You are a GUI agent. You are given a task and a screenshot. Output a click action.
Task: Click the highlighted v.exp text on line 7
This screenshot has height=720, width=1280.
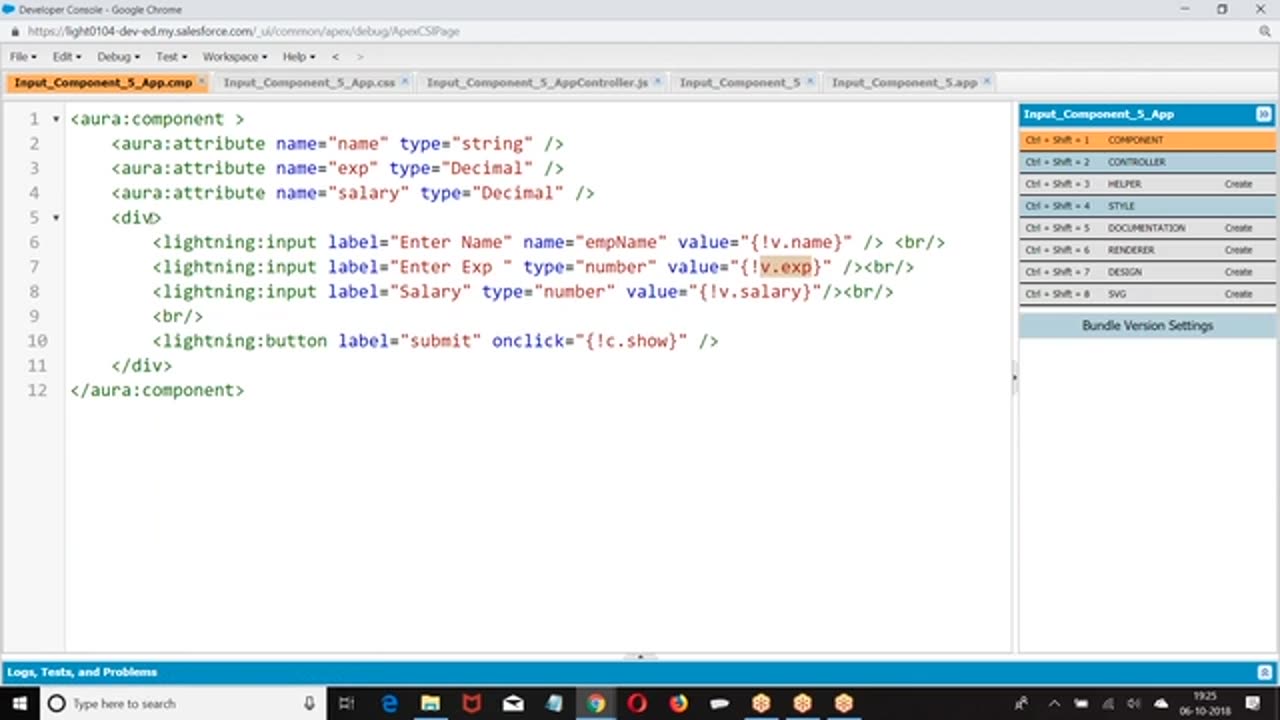click(786, 267)
